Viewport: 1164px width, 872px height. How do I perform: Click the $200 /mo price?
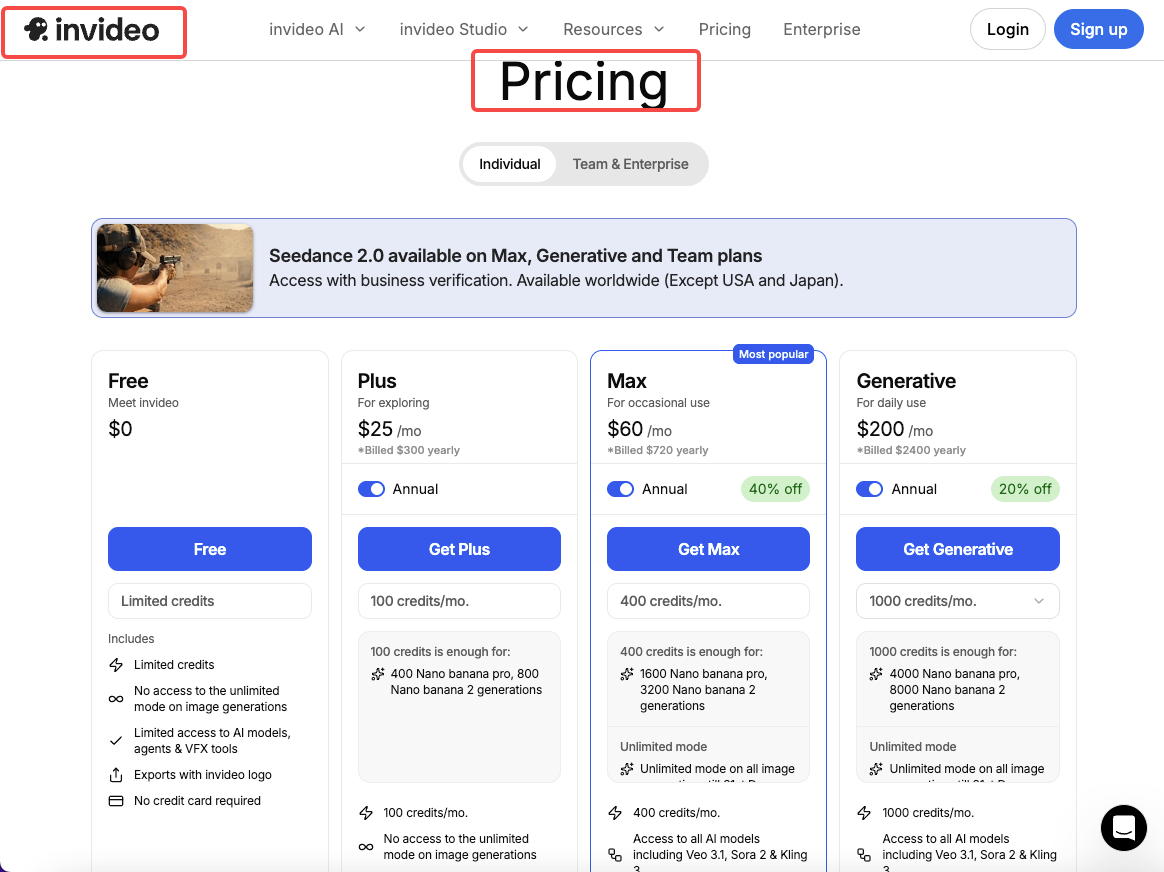(895, 430)
